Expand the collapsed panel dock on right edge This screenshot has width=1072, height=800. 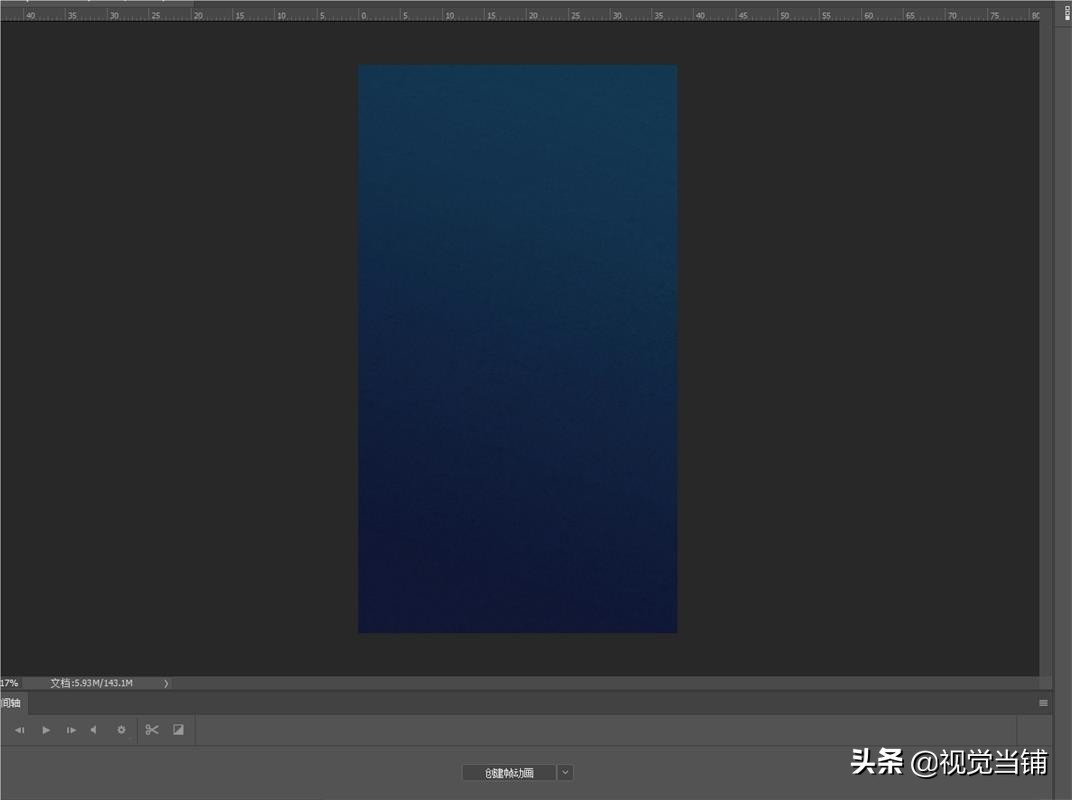pos(1066,10)
